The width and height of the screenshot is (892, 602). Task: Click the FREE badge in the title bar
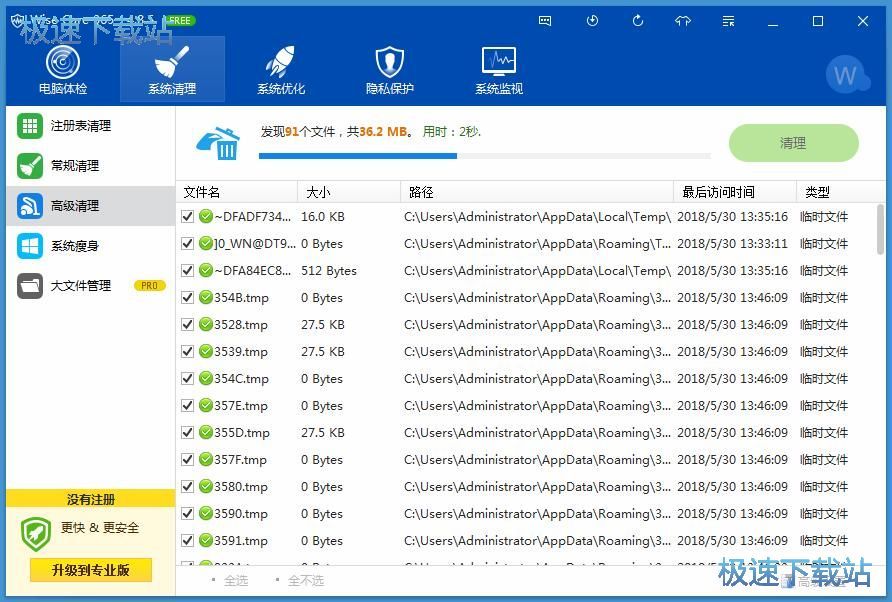coord(180,20)
